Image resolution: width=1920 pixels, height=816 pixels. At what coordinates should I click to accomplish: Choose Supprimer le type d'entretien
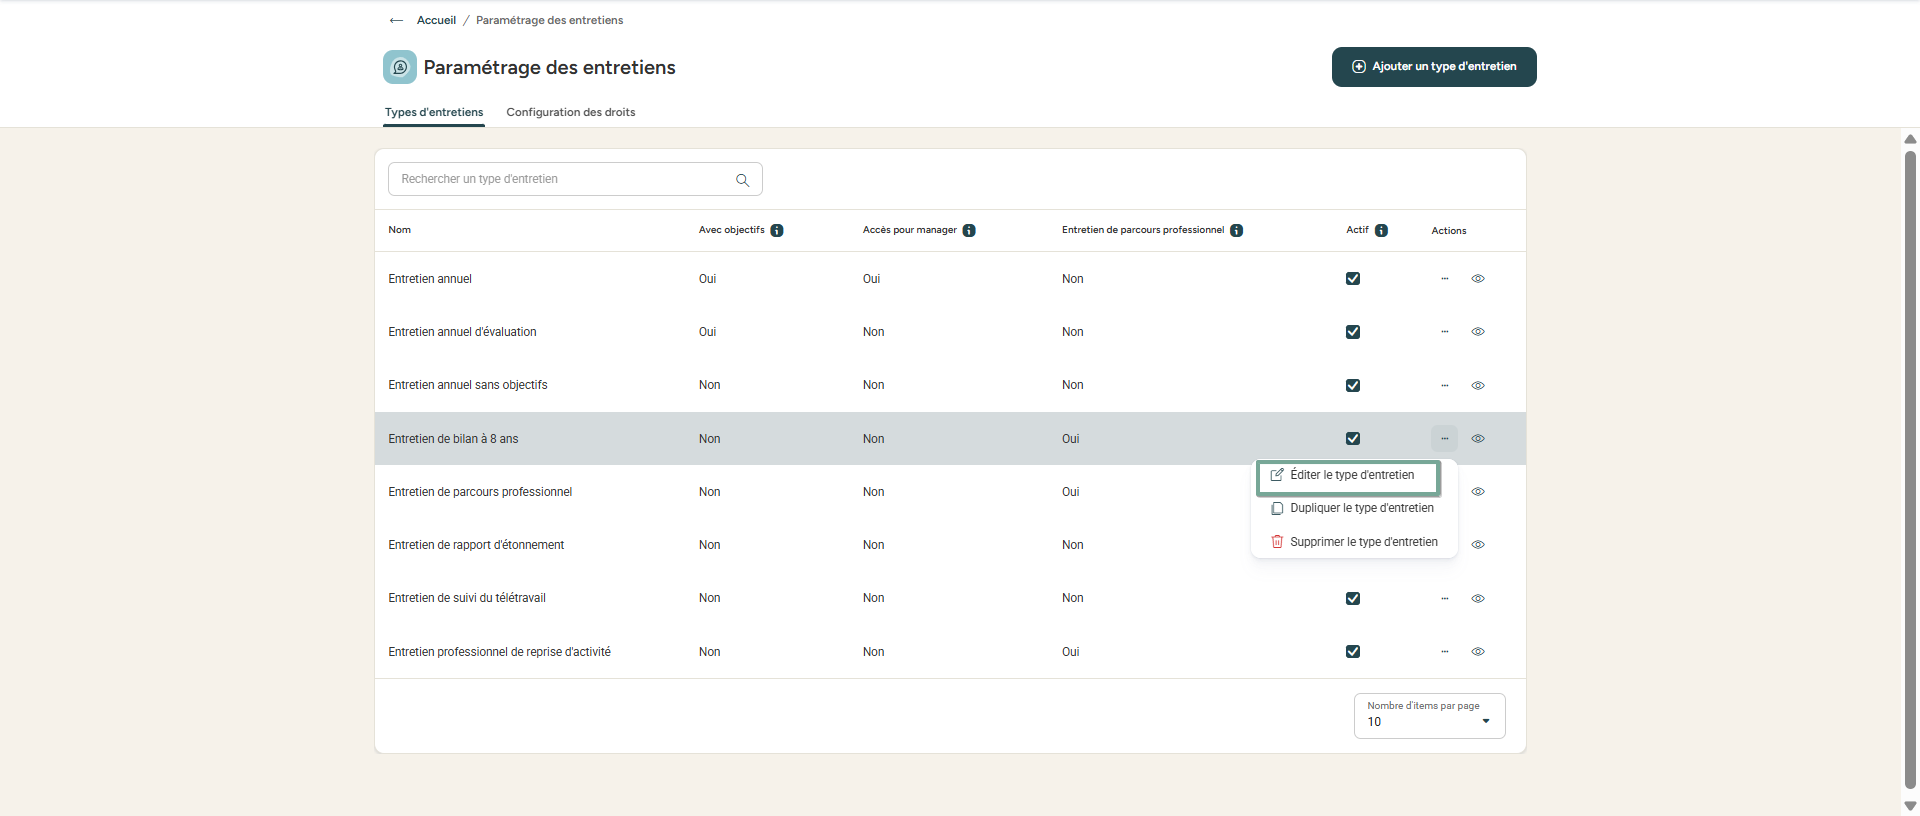[1363, 542]
